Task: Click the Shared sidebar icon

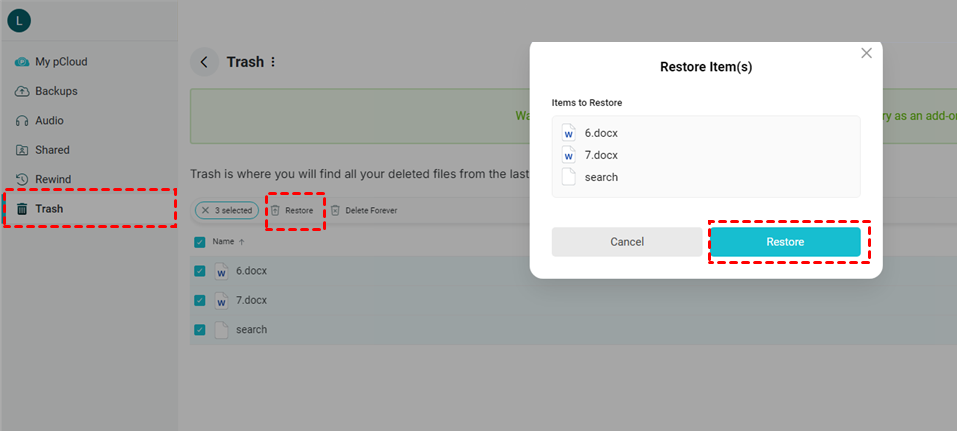Action: point(22,150)
